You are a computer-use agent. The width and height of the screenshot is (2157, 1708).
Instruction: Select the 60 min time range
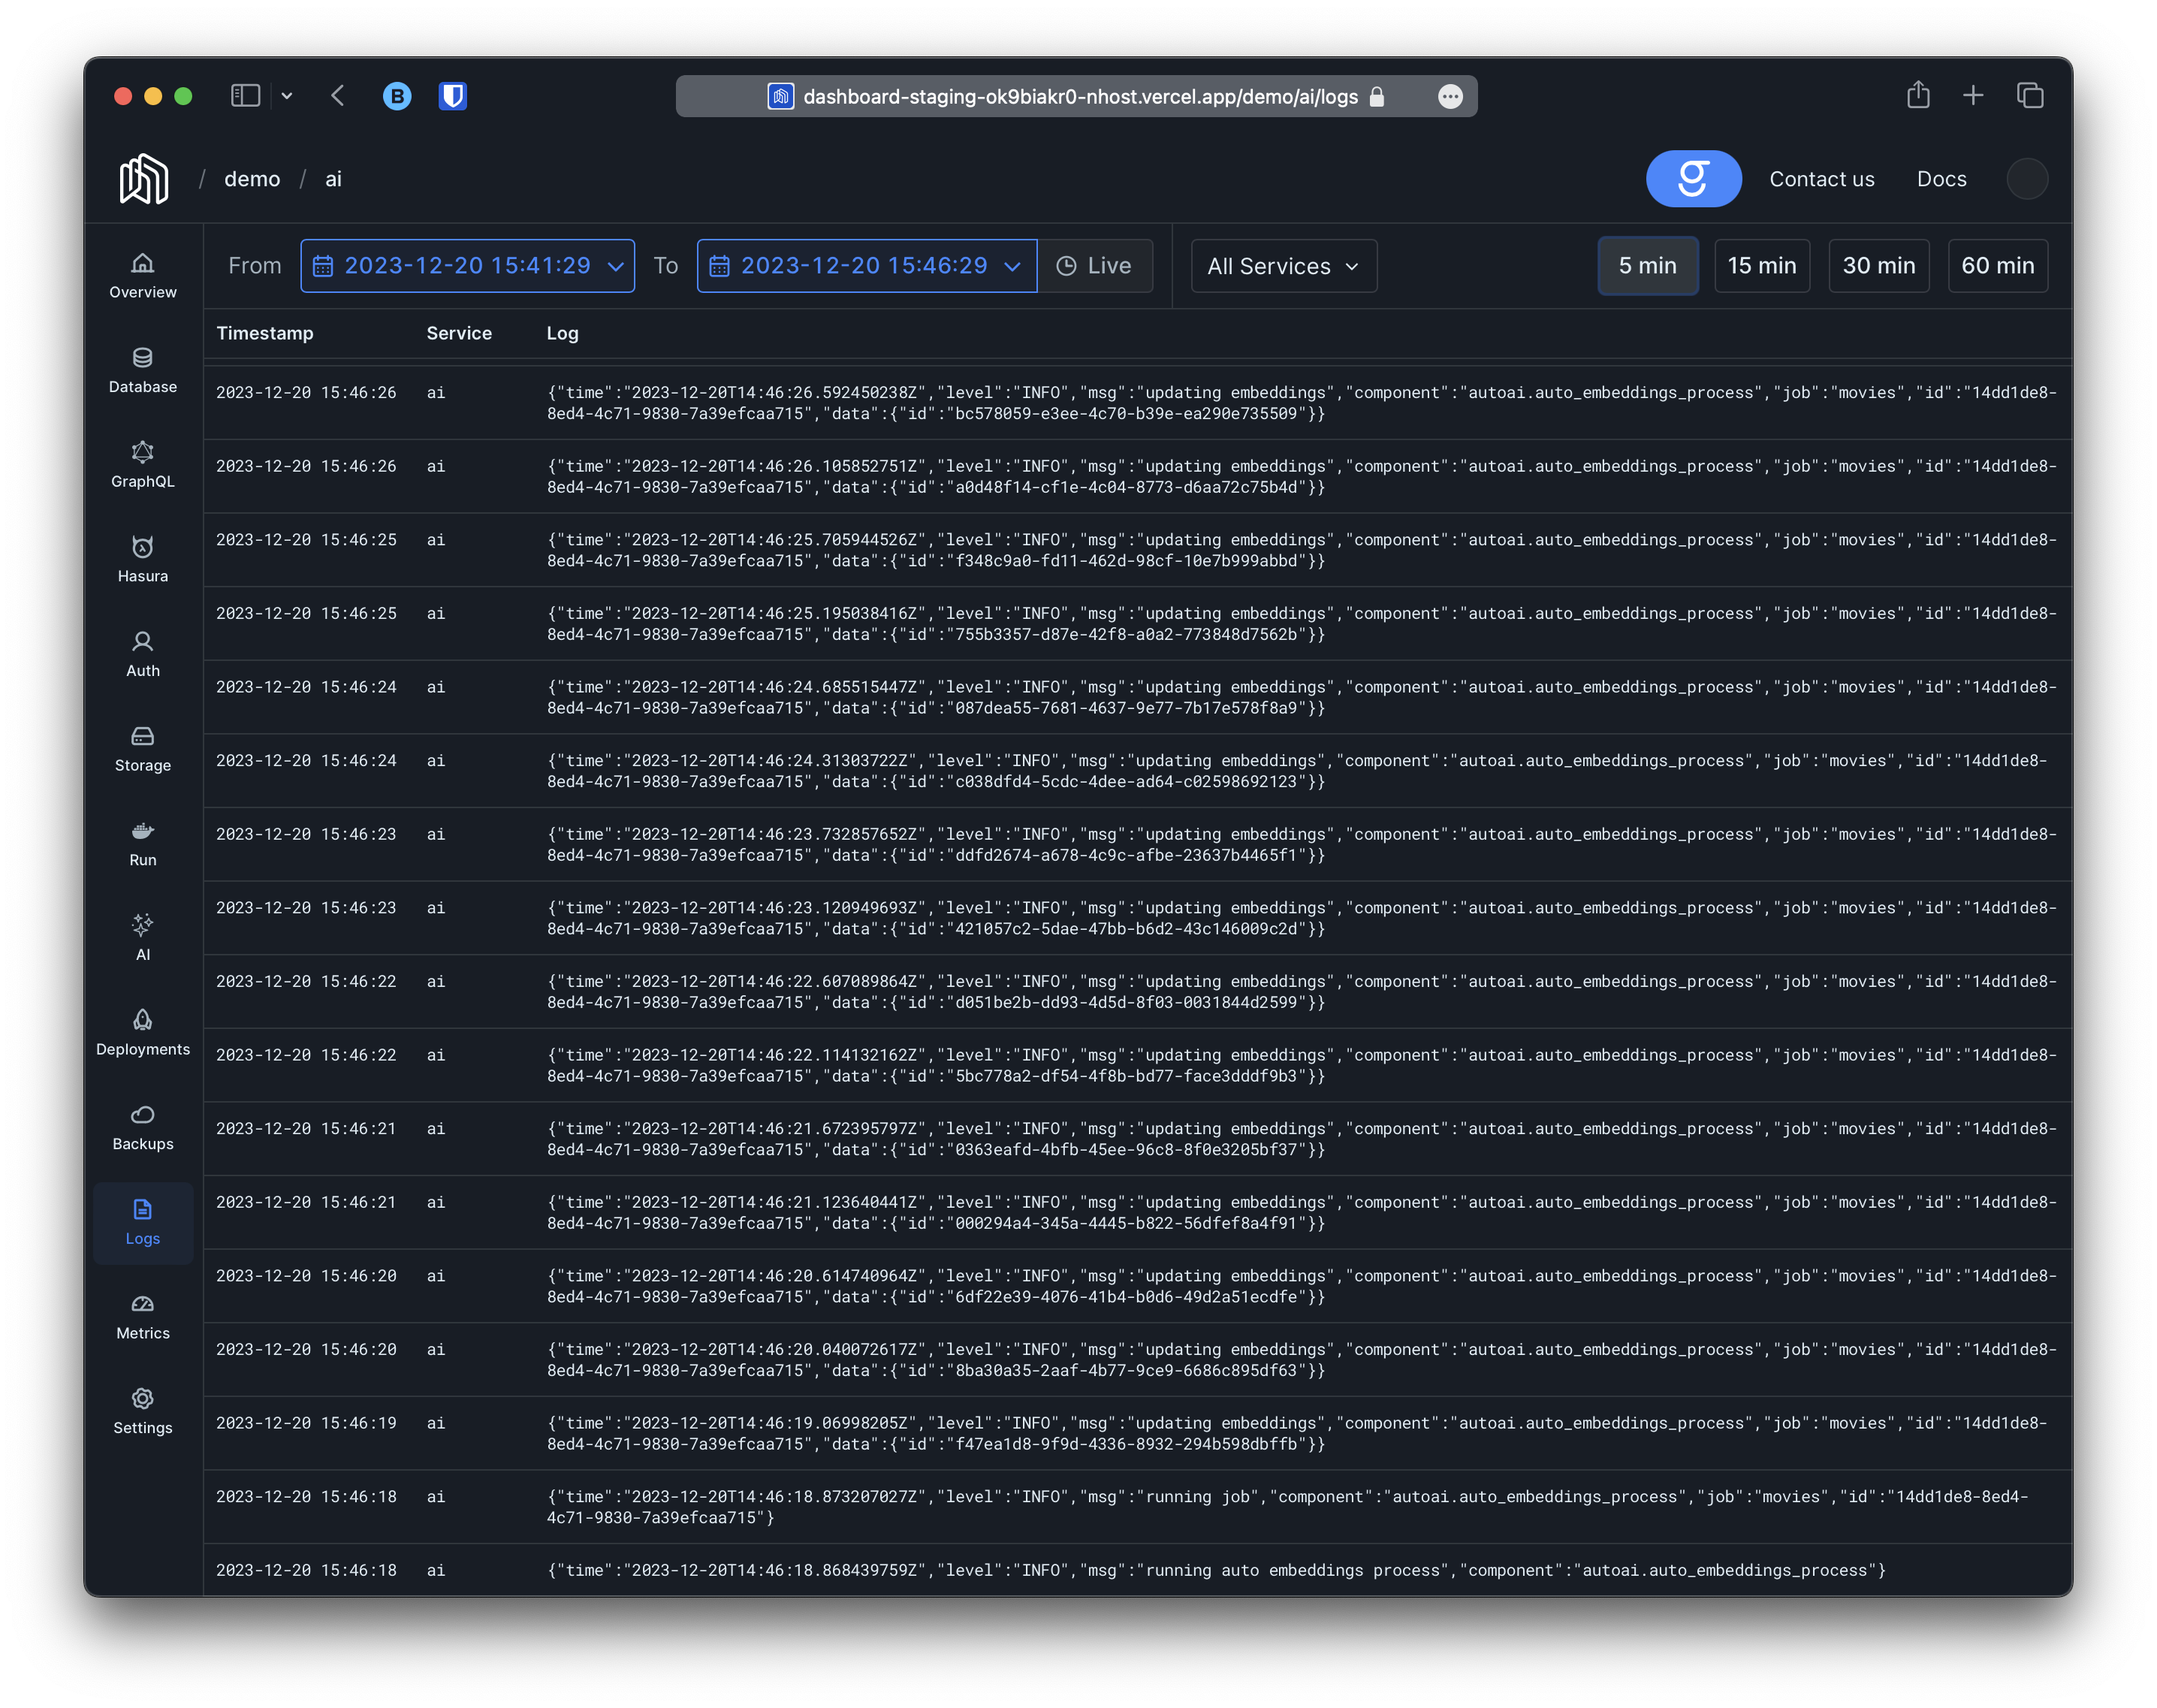click(1997, 266)
